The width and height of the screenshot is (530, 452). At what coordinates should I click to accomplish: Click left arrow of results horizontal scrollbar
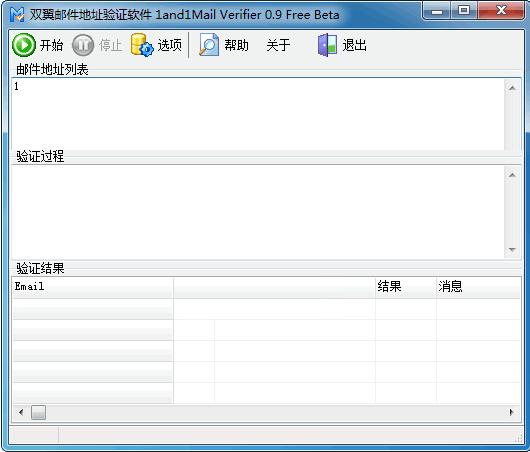(x=21, y=412)
